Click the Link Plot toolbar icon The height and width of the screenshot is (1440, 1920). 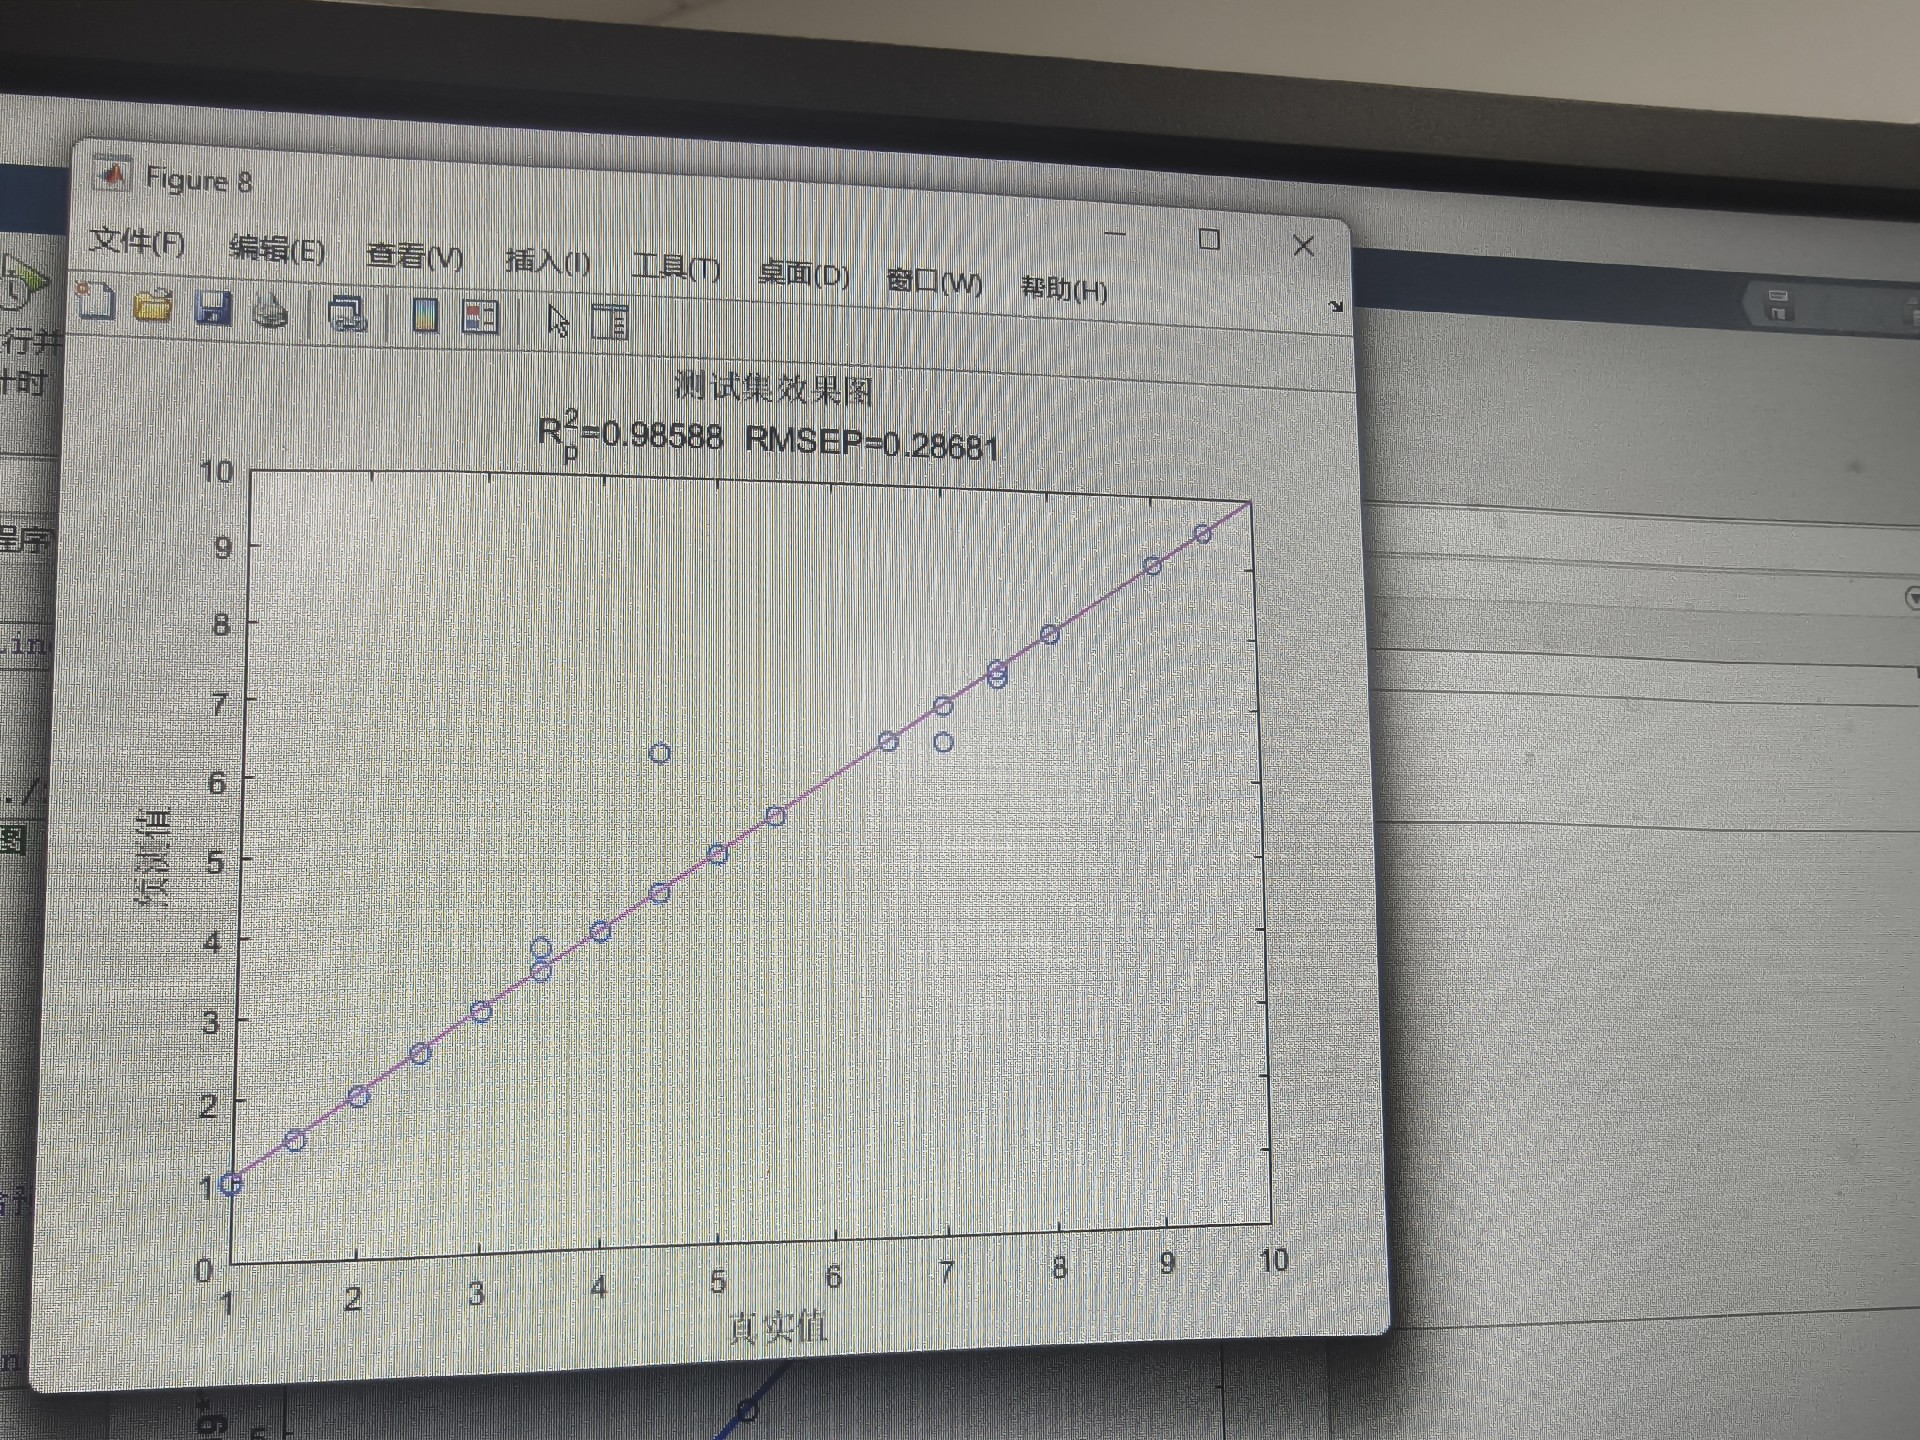(347, 315)
